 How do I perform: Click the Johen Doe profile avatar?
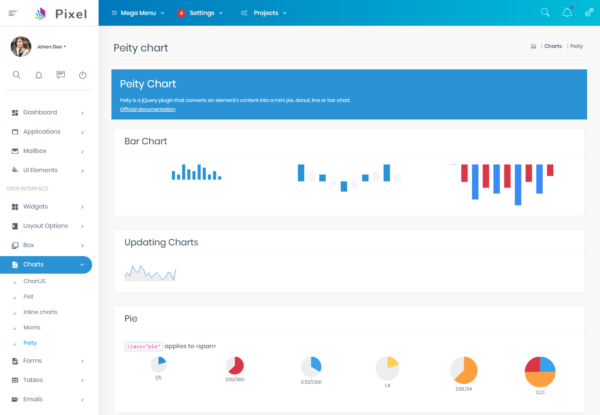[21, 47]
